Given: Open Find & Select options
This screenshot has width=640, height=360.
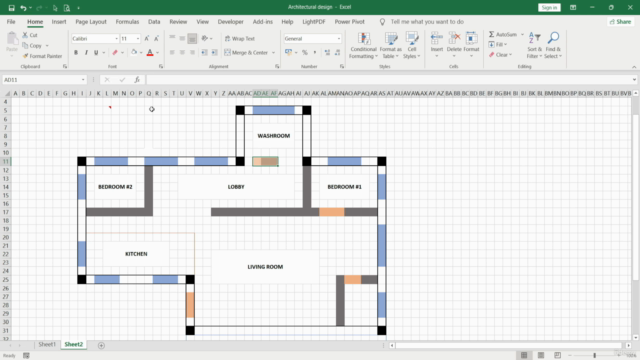Looking at the screenshot, I should click(553, 45).
